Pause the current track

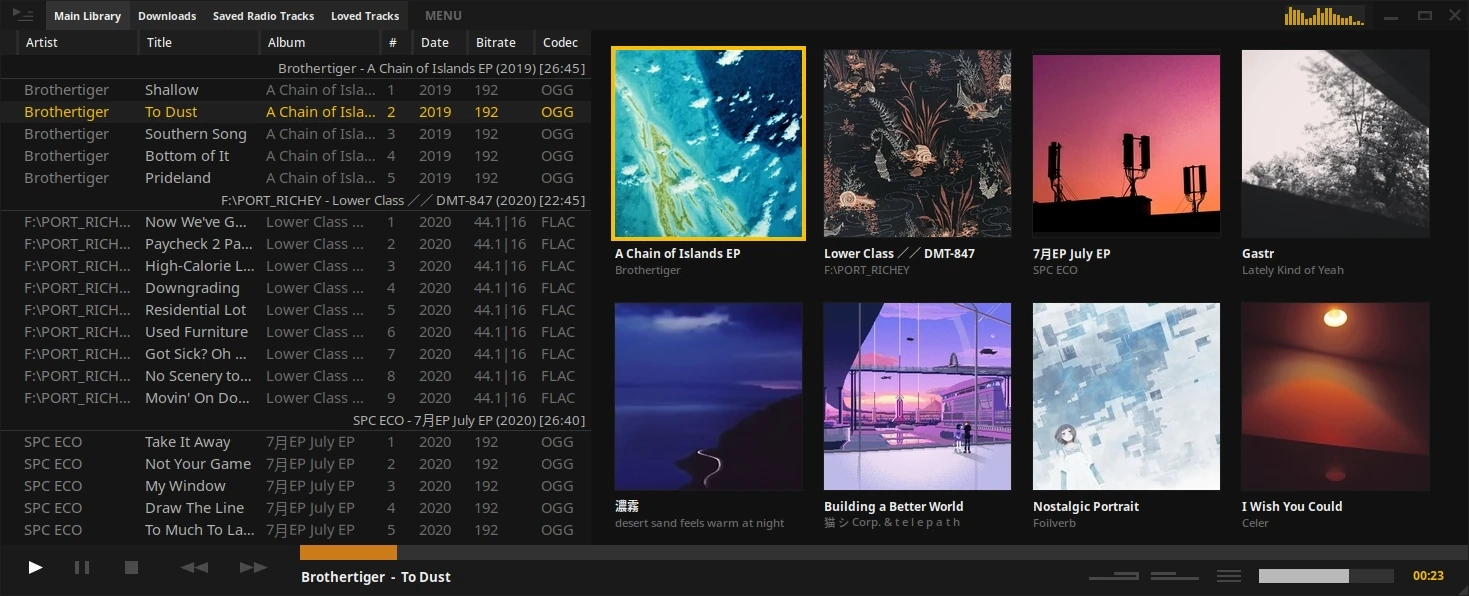click(x=82, y=568)
